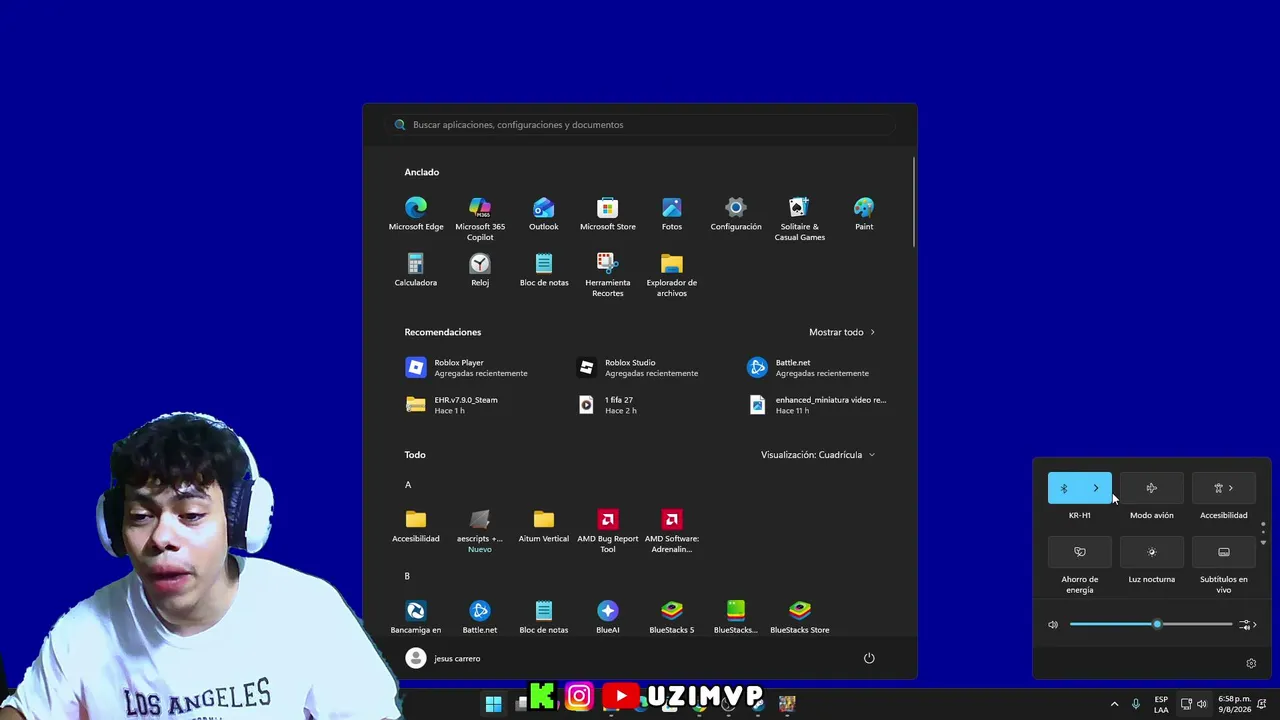The image size is (1280, 720).
Task: Open BlueStacks Store
Action: 800,617
